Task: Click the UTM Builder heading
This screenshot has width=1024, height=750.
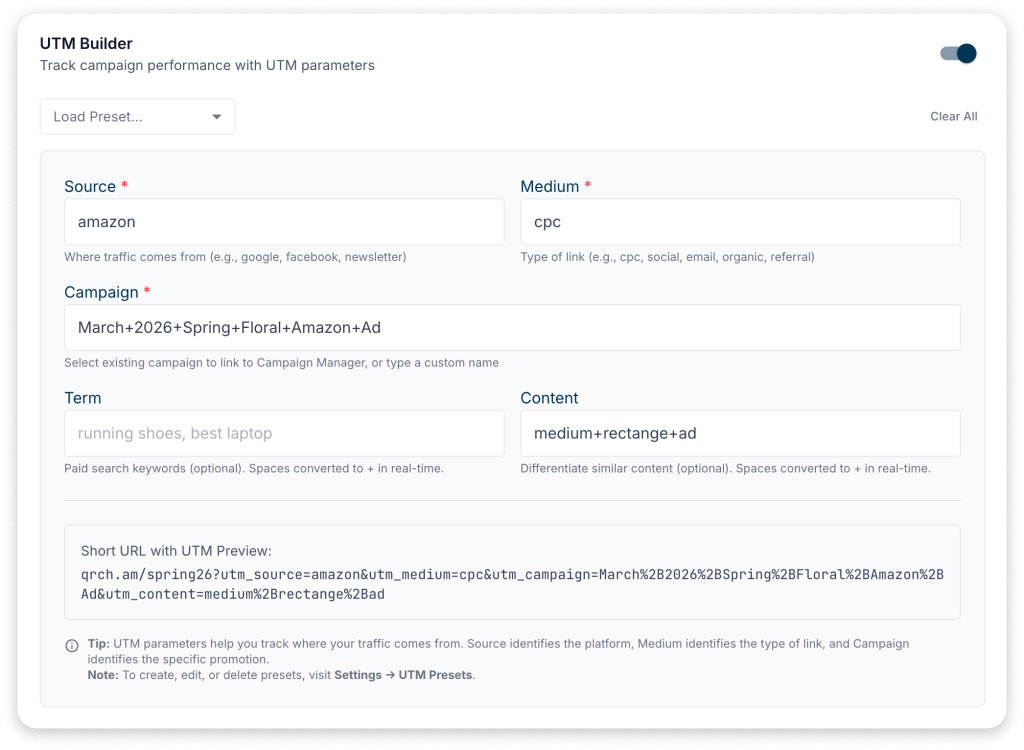Action: coord(86,43)
